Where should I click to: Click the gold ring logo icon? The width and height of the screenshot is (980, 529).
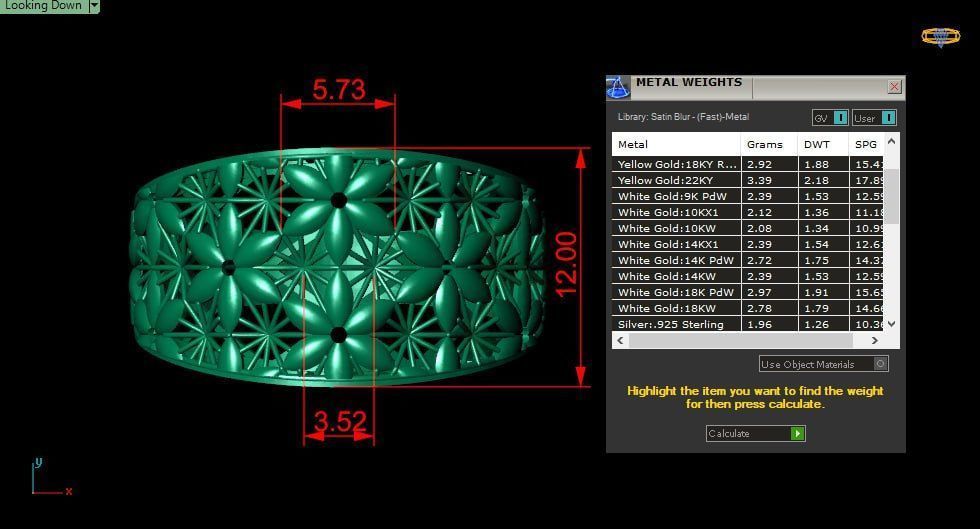pyautogui.click(x=941, y=37)
